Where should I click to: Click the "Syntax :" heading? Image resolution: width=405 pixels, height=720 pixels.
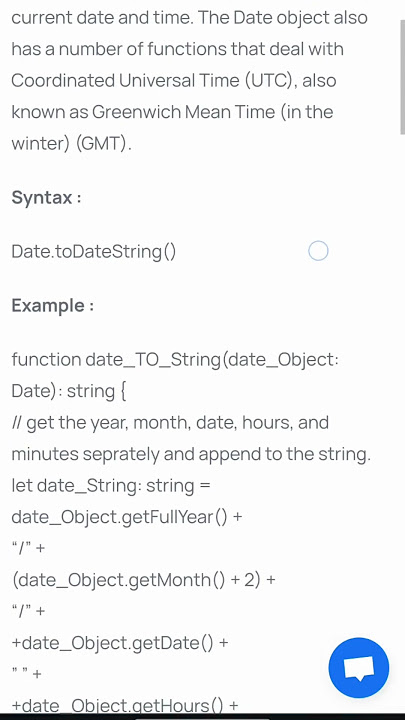[x=46, y=197]
